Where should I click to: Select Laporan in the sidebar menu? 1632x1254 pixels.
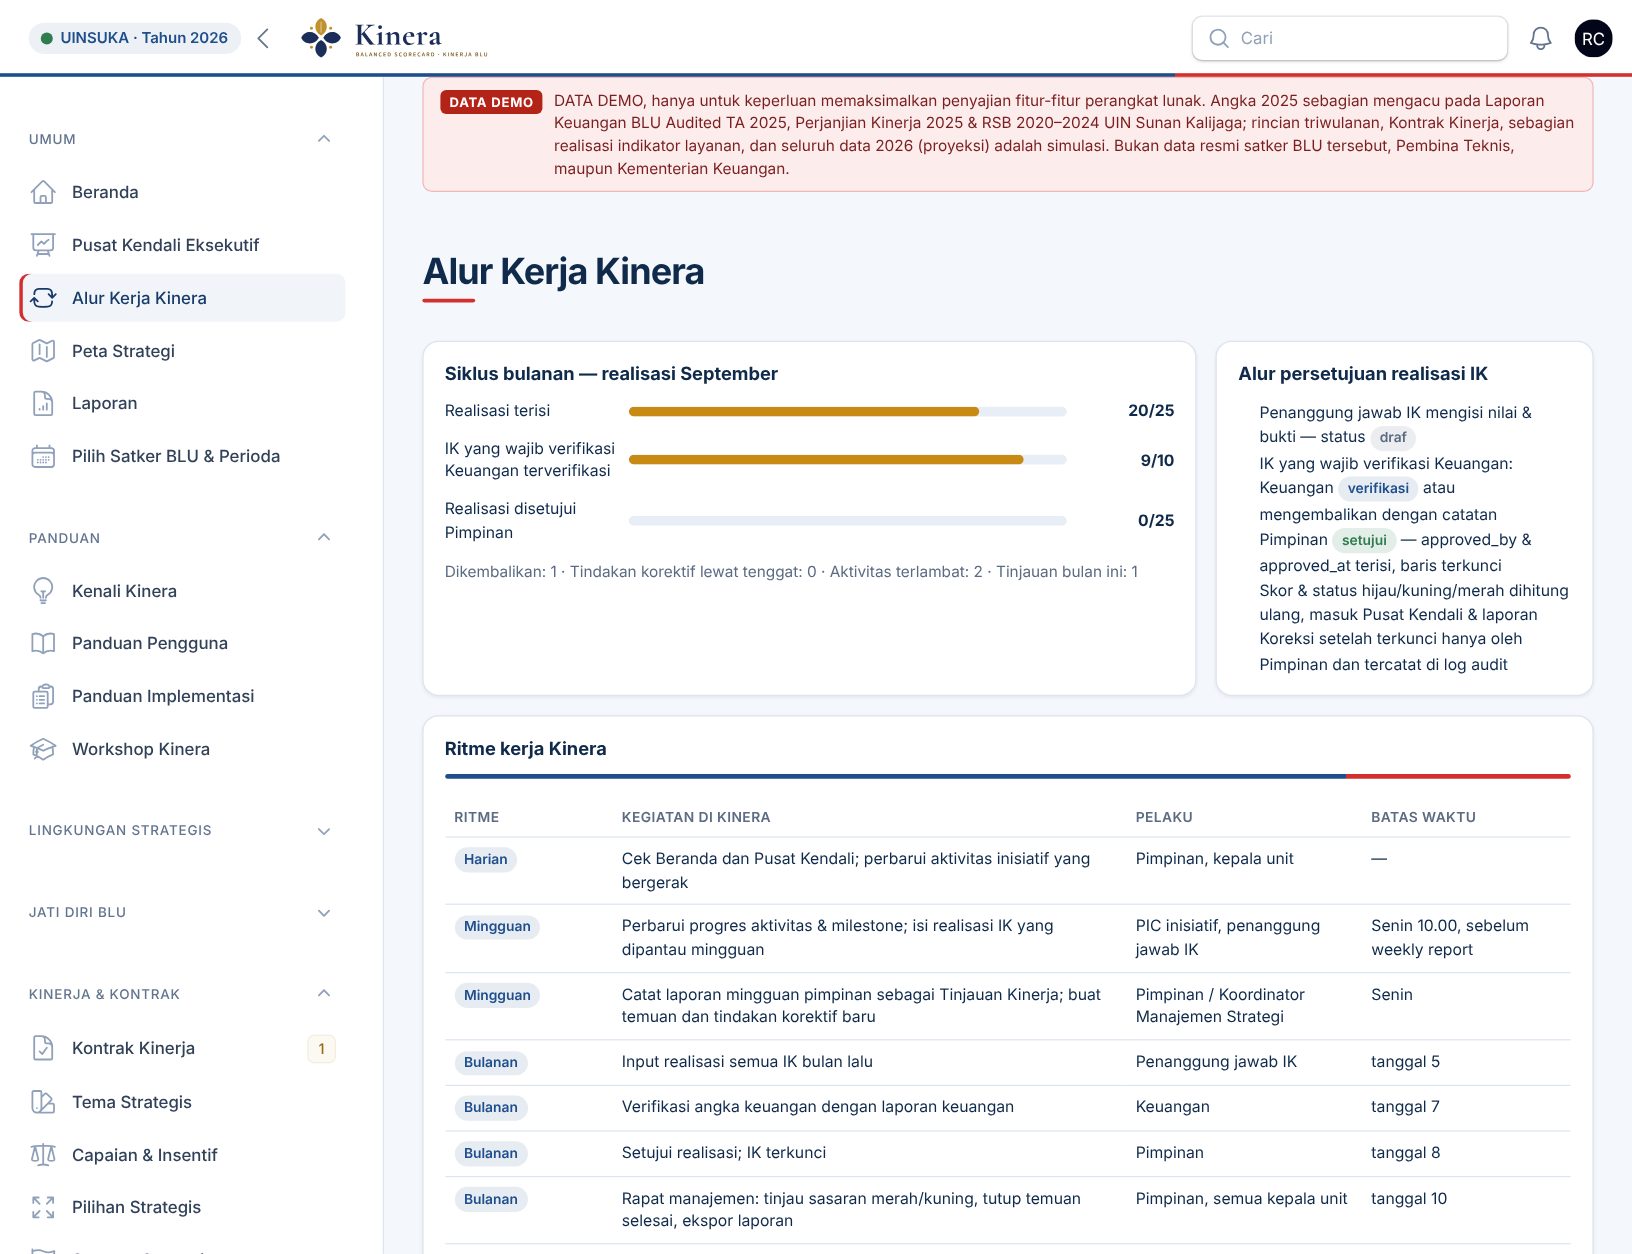[182, 403]
